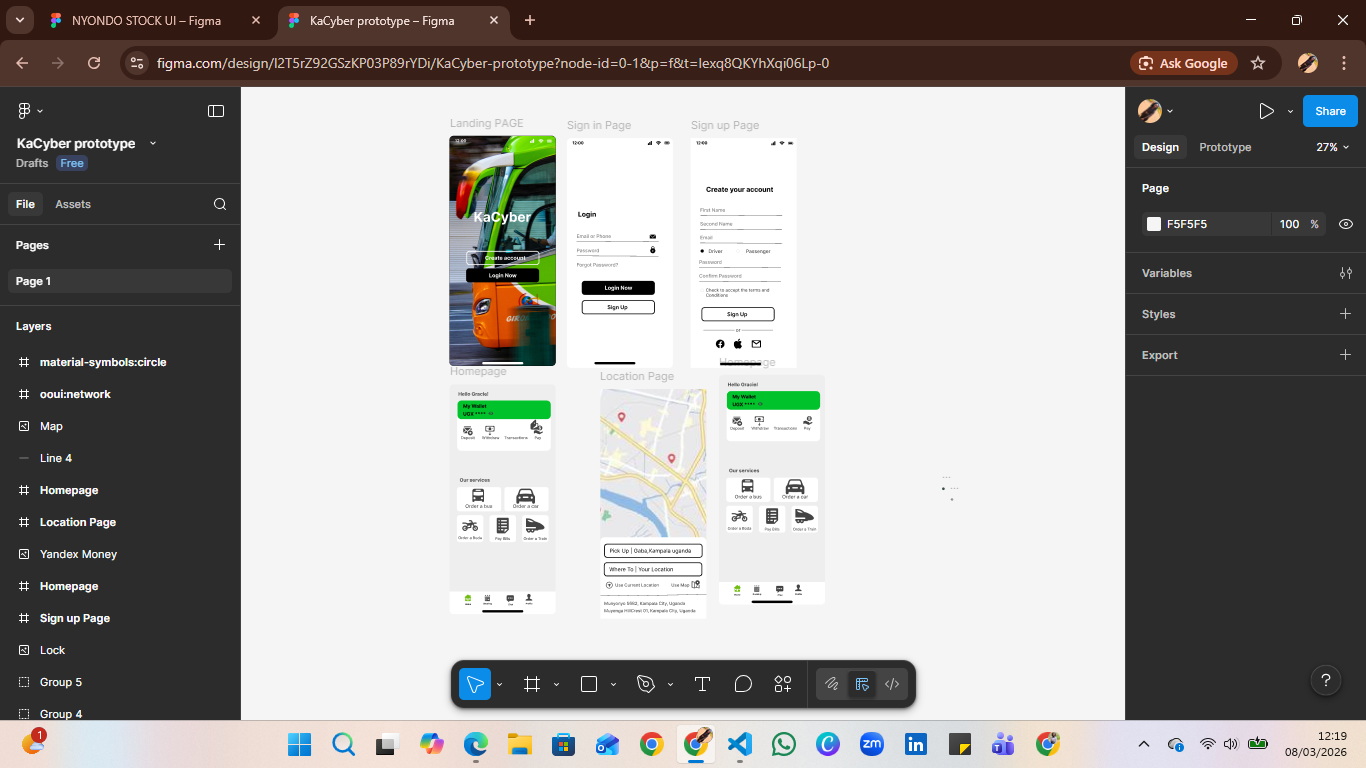
Task: Add a new page with plus icon
Action: click(219, 245)
